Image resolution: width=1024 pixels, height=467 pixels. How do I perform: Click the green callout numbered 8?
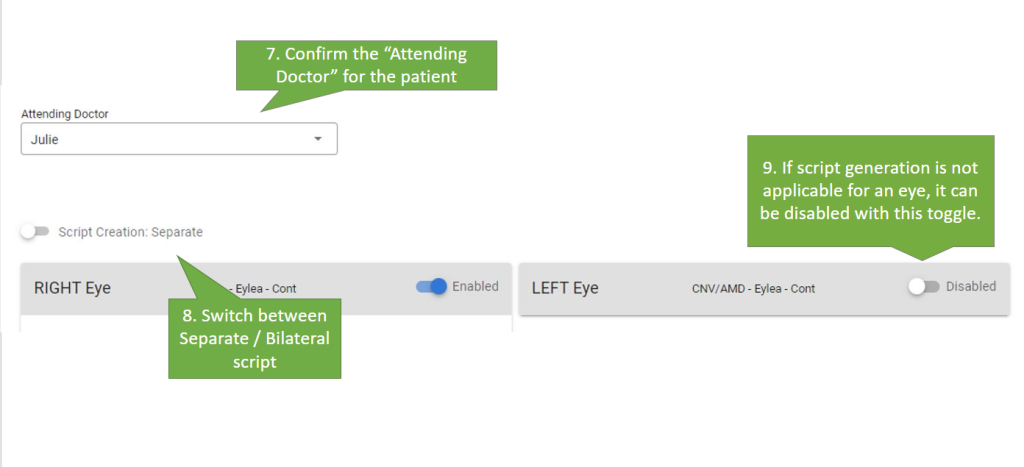click(255, 338)
